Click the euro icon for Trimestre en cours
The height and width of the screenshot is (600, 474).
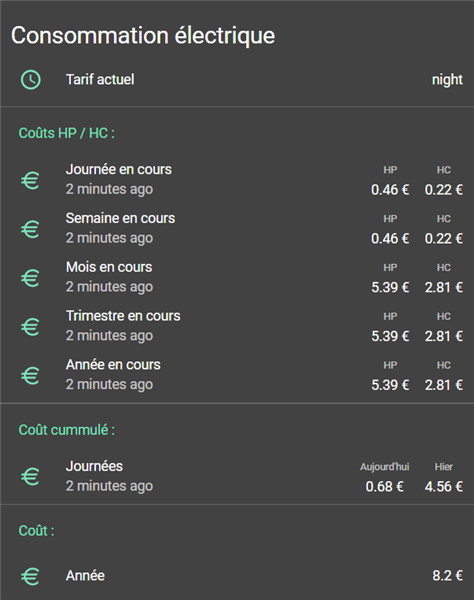[x=30, y=327]
